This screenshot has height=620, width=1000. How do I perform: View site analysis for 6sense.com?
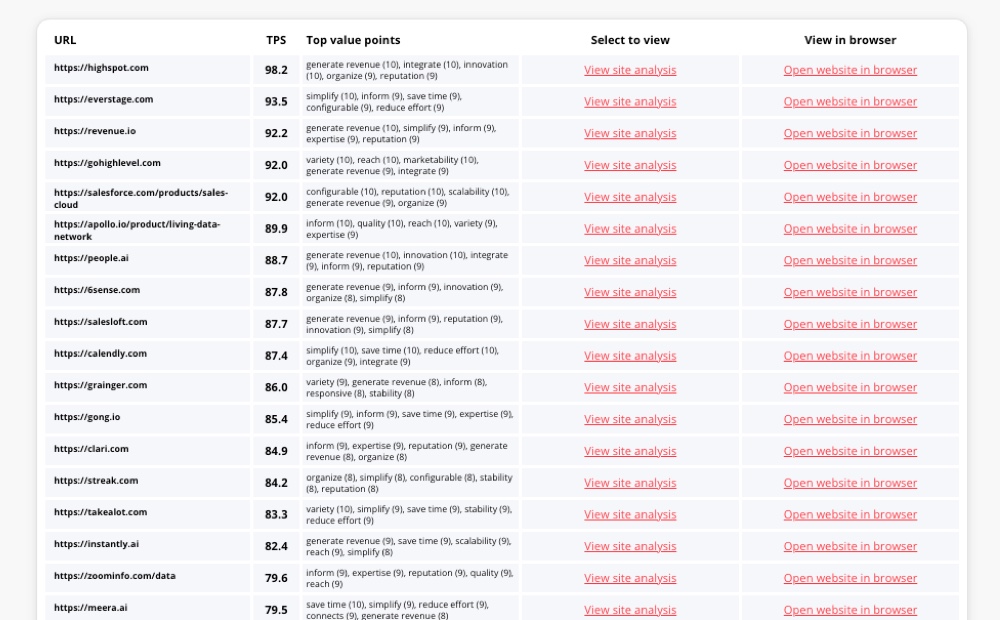click(630, 293)
